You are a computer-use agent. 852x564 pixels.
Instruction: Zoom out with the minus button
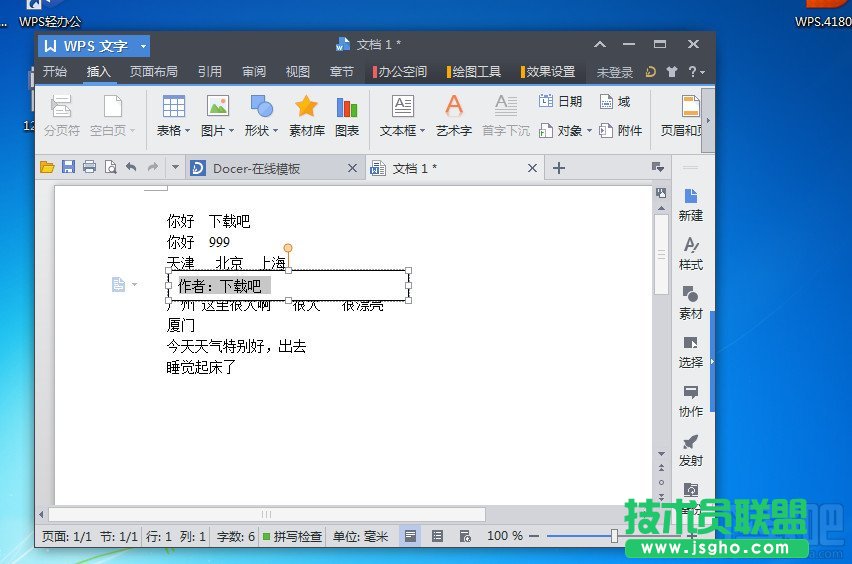tap(534, 536)
